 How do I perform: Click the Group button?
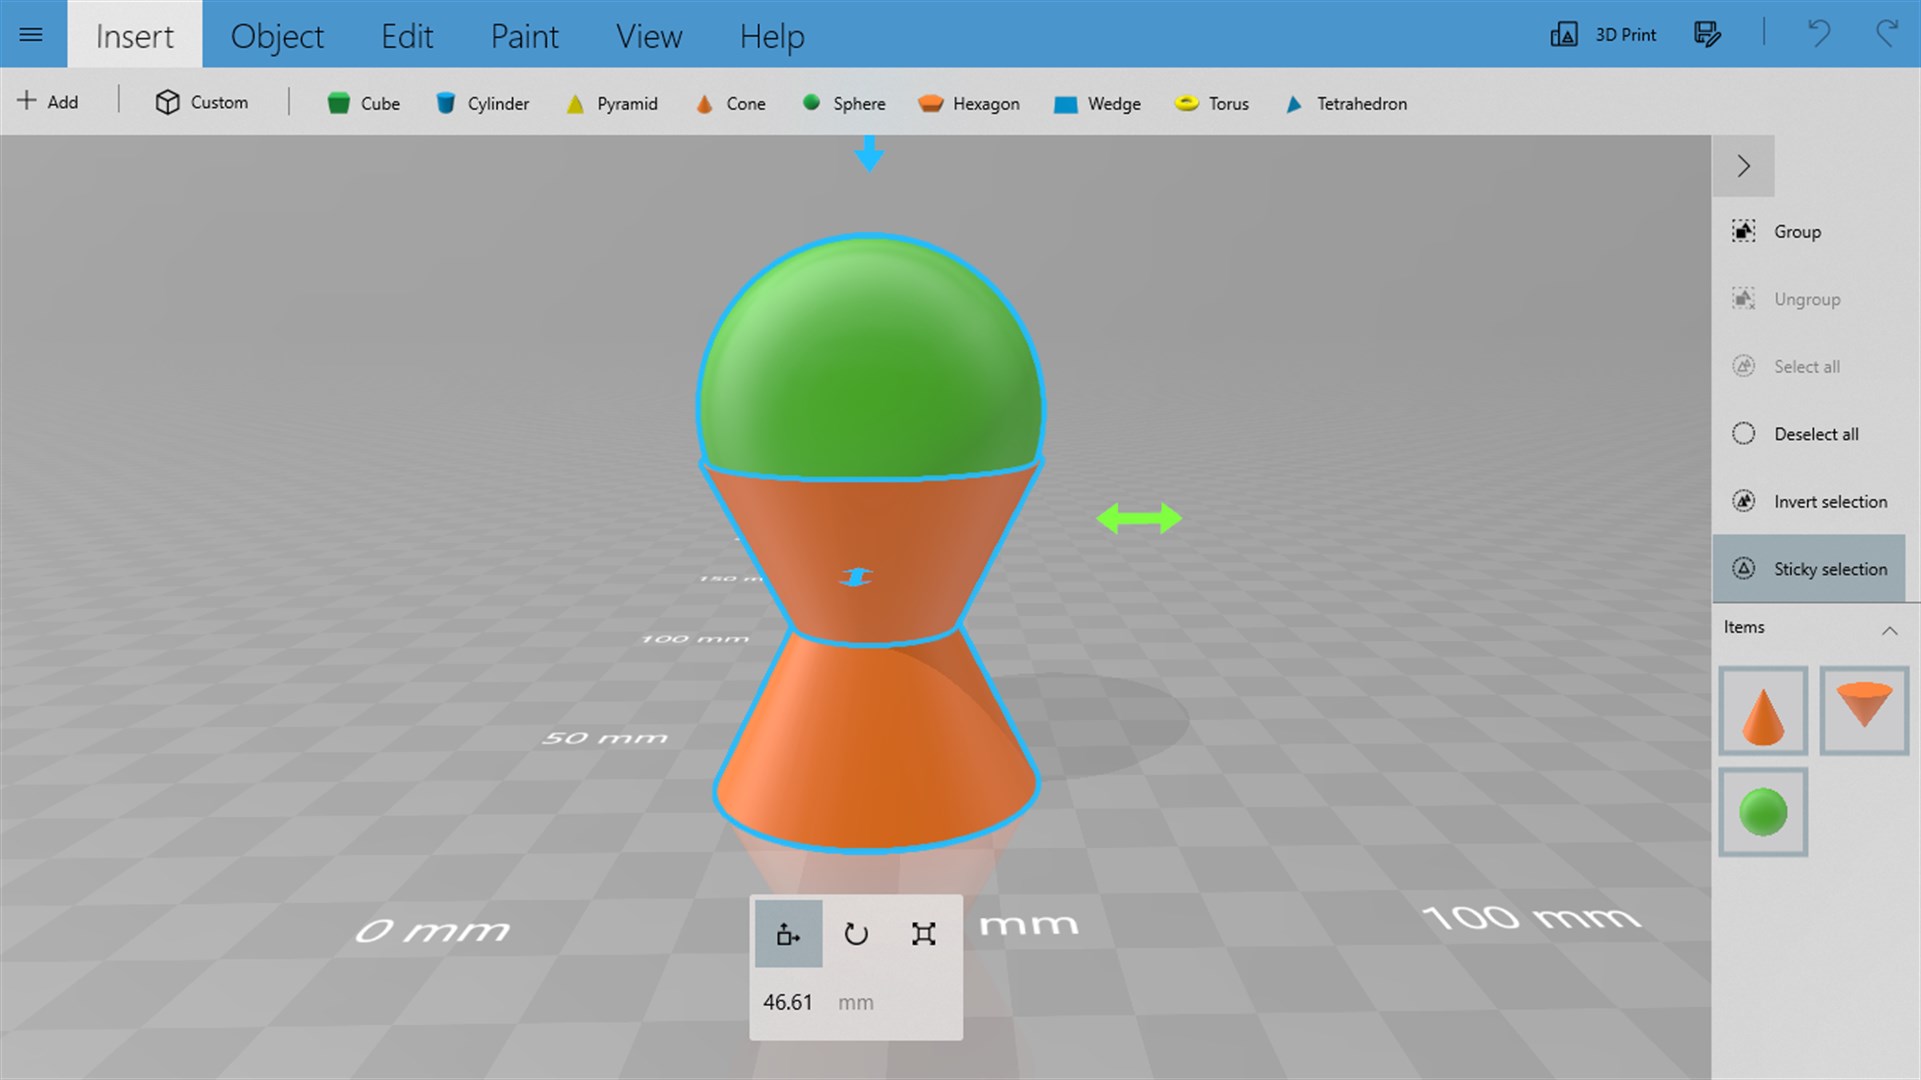[x=1797, y=231]
